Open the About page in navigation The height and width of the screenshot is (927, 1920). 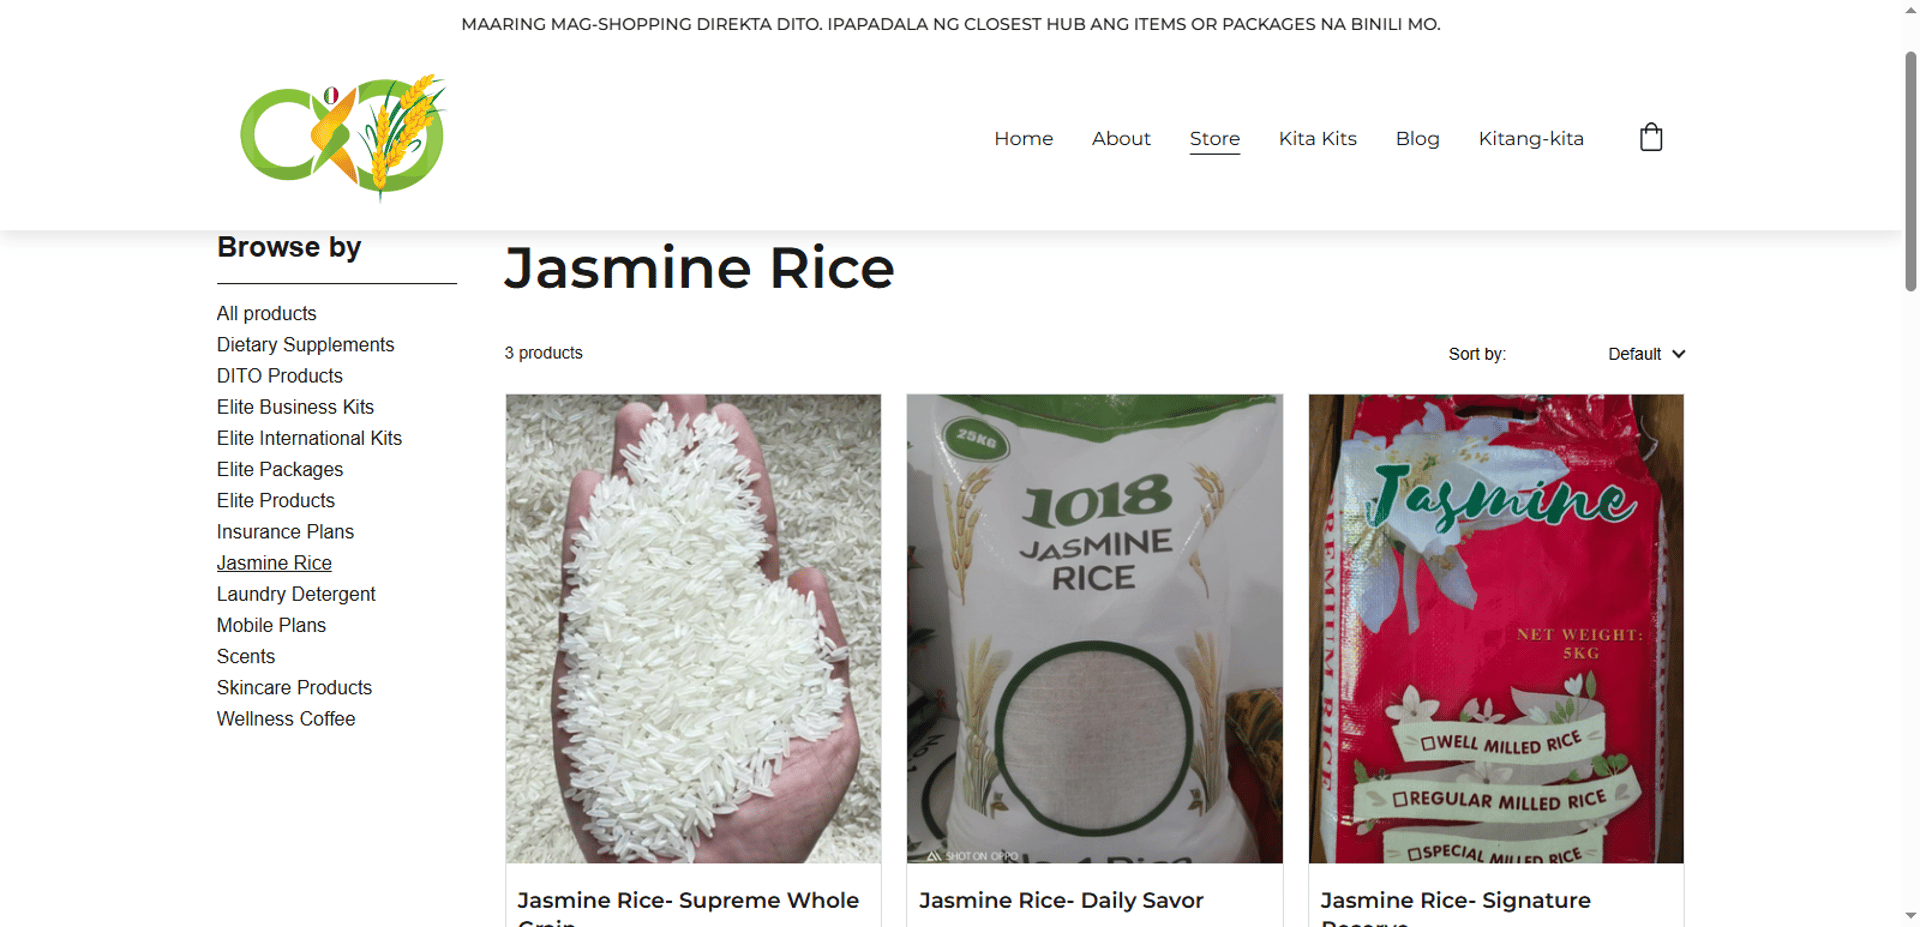pos(1121,138)
